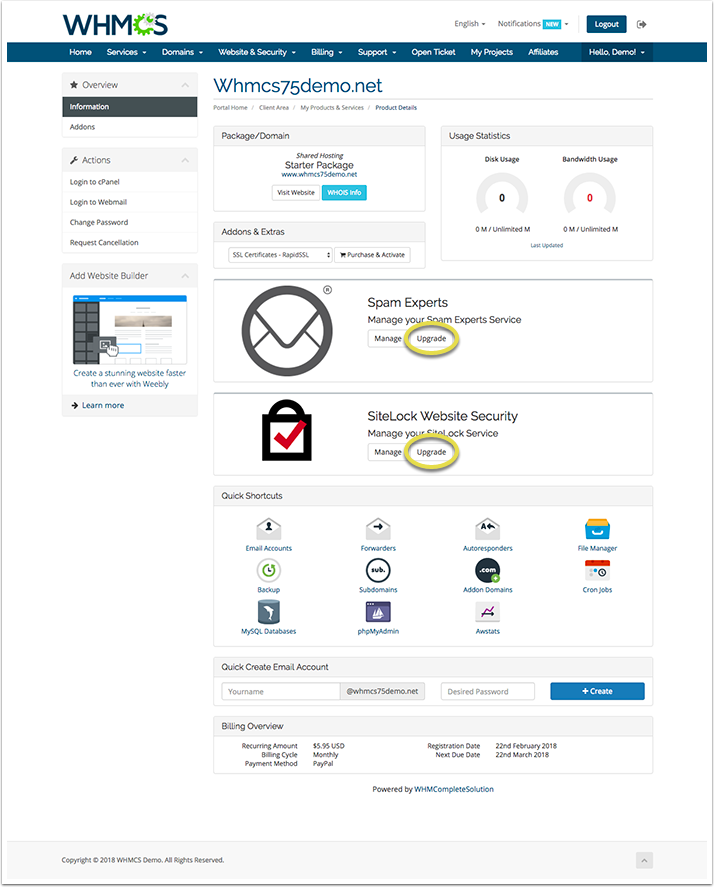This screenshot has height=887, width=714.
Task: Open the MySQL Databases shortcut icon
Action: pos(269,612)
